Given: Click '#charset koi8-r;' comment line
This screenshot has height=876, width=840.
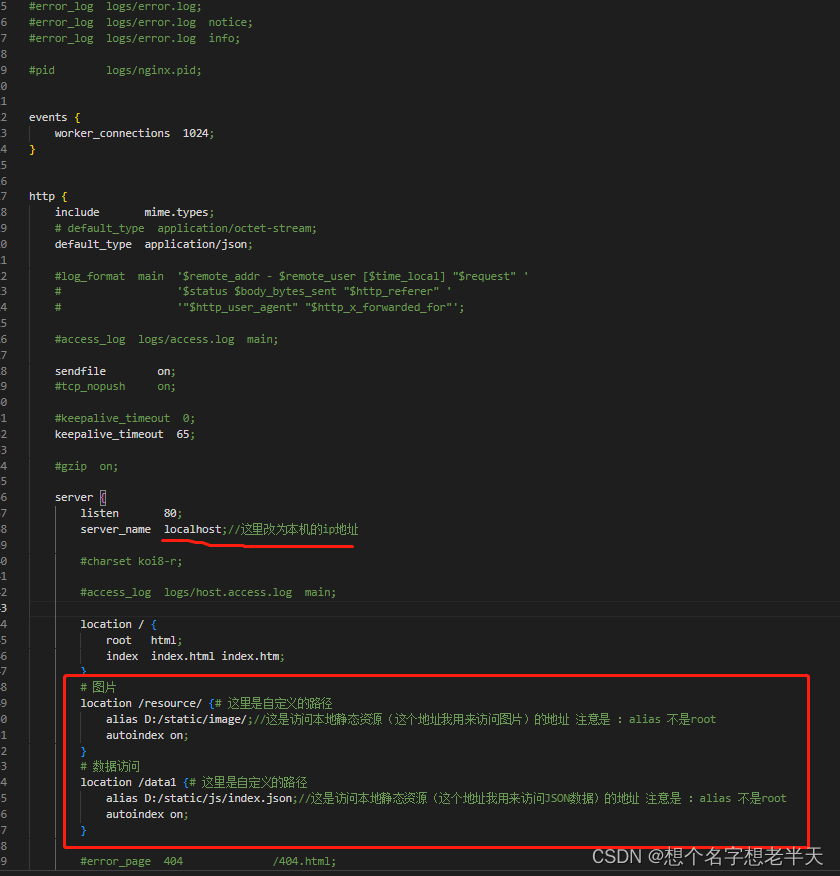Looking at the screenshot, I should click(131, 561).
